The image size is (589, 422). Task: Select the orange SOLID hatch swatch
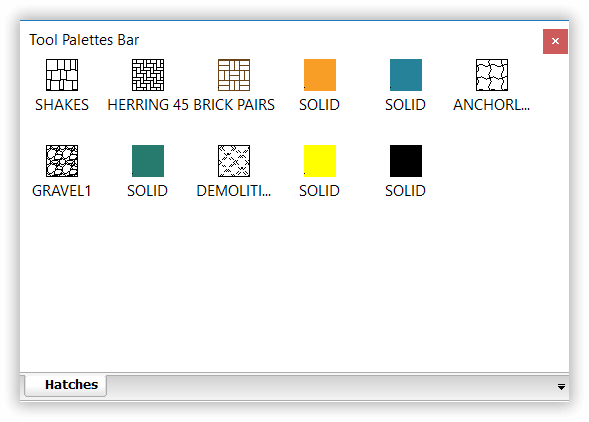click(x=320, y=75)
